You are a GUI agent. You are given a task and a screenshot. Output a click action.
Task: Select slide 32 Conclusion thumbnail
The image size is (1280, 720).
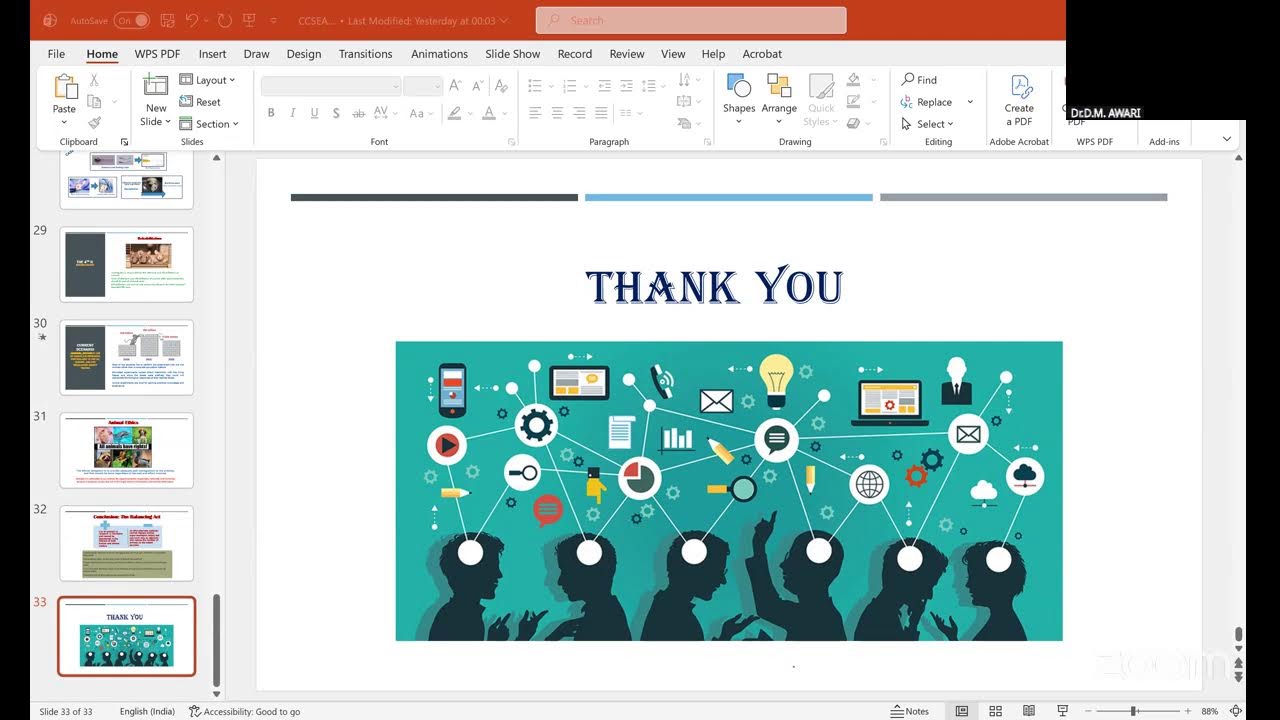pyautogui.click(x=126, y=543)
